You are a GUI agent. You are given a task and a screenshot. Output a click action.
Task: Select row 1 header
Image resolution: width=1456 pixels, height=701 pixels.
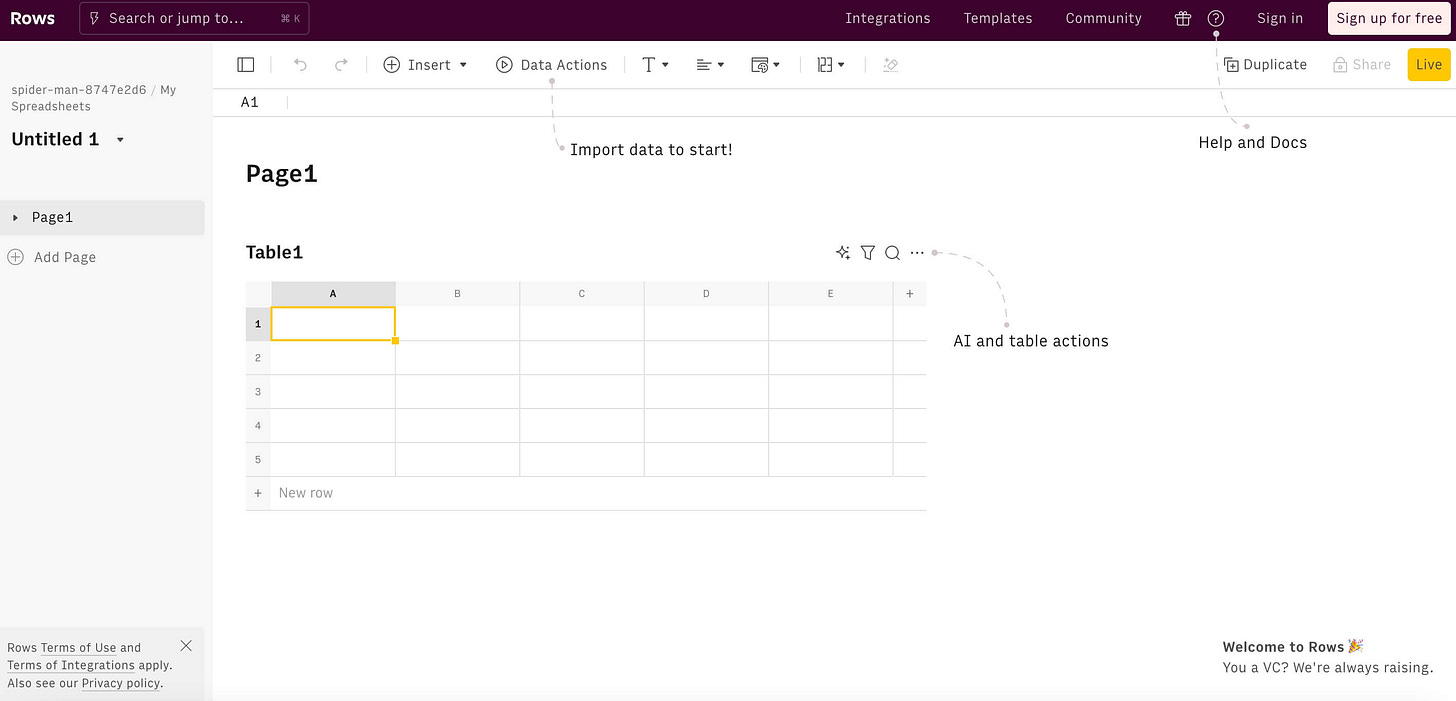coord(258,324)
